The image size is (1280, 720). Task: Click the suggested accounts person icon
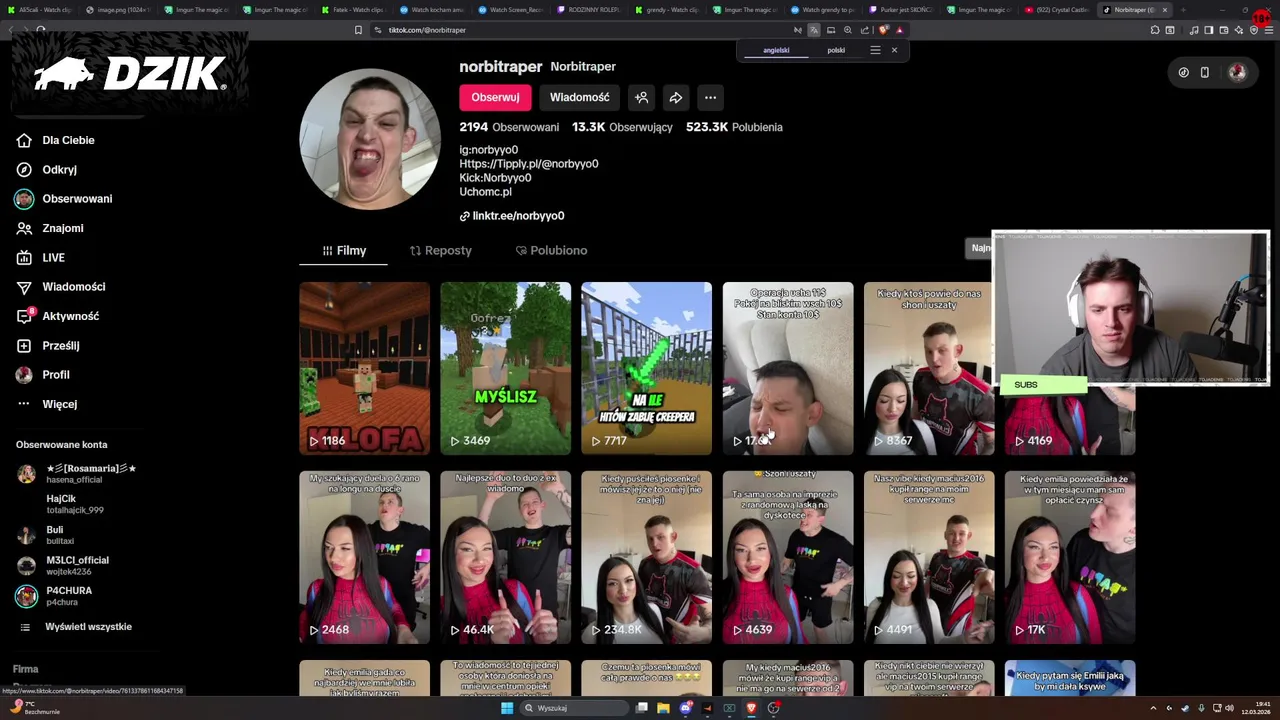641,97
